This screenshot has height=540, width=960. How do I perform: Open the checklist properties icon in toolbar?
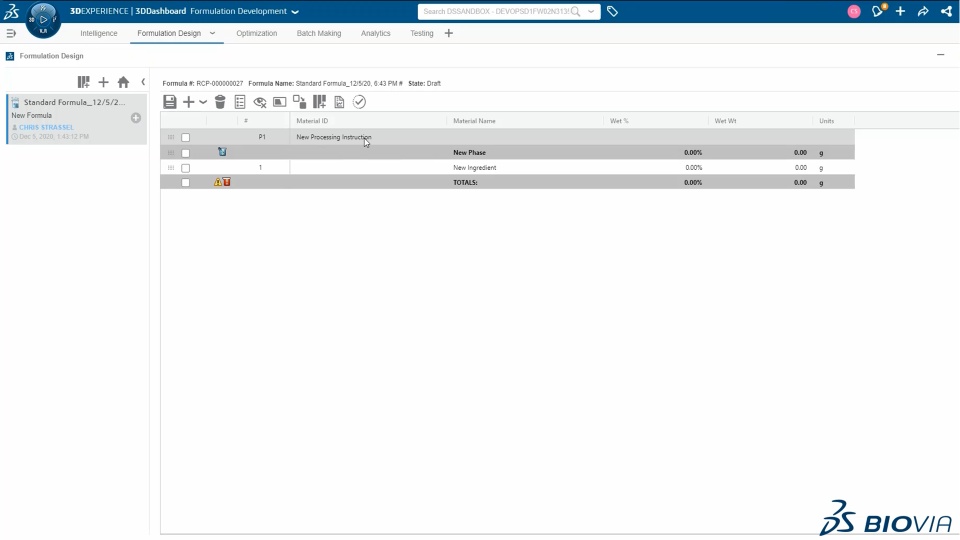240,102
